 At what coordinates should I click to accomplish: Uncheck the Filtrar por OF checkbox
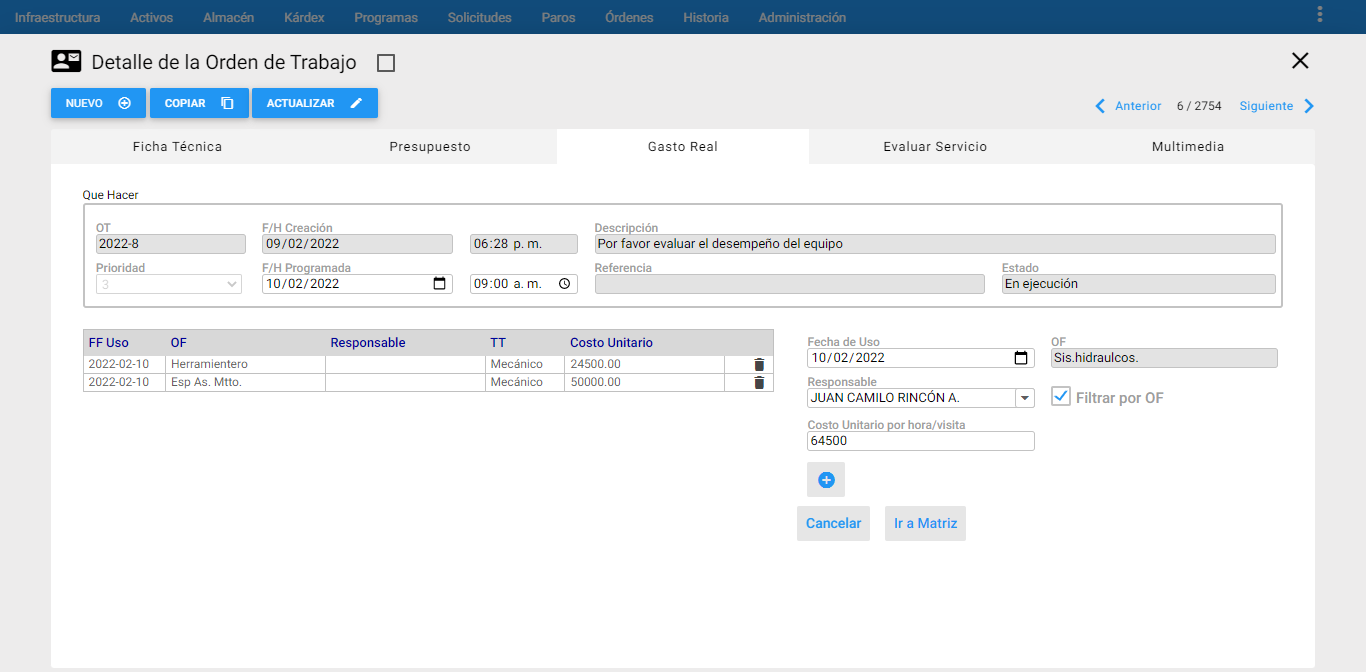[x=1061, y=397]
